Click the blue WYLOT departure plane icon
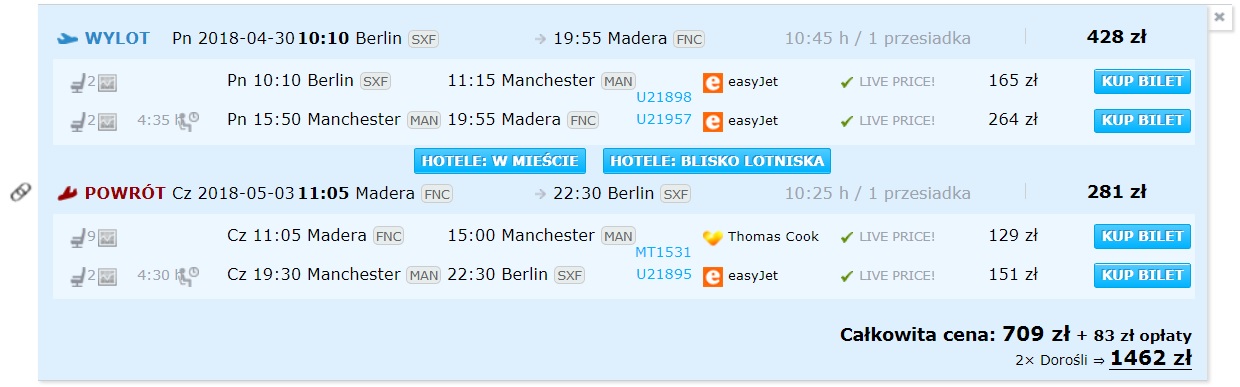The width and height of the screenshot is (1240, 387). coord(67,39)
